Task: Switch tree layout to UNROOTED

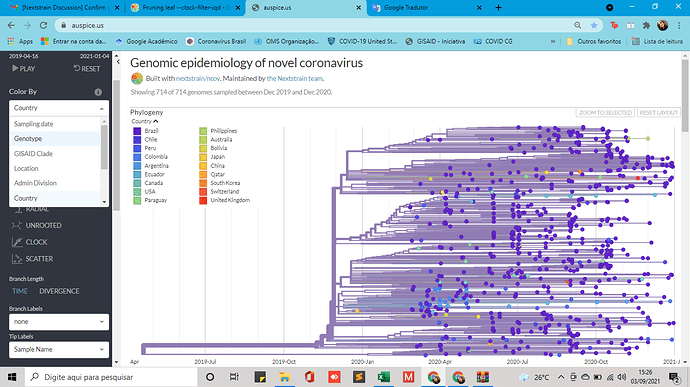Action: (37, 225)
